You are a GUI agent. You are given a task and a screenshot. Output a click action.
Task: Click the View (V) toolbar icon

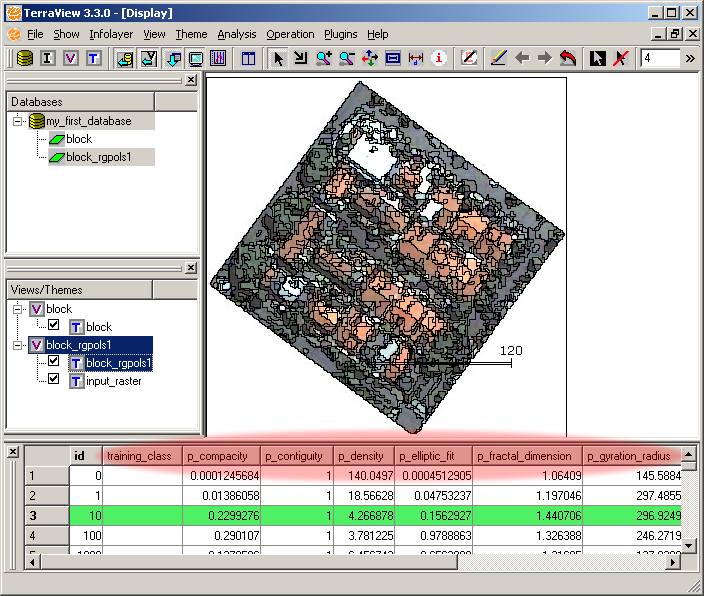point(70,59)
